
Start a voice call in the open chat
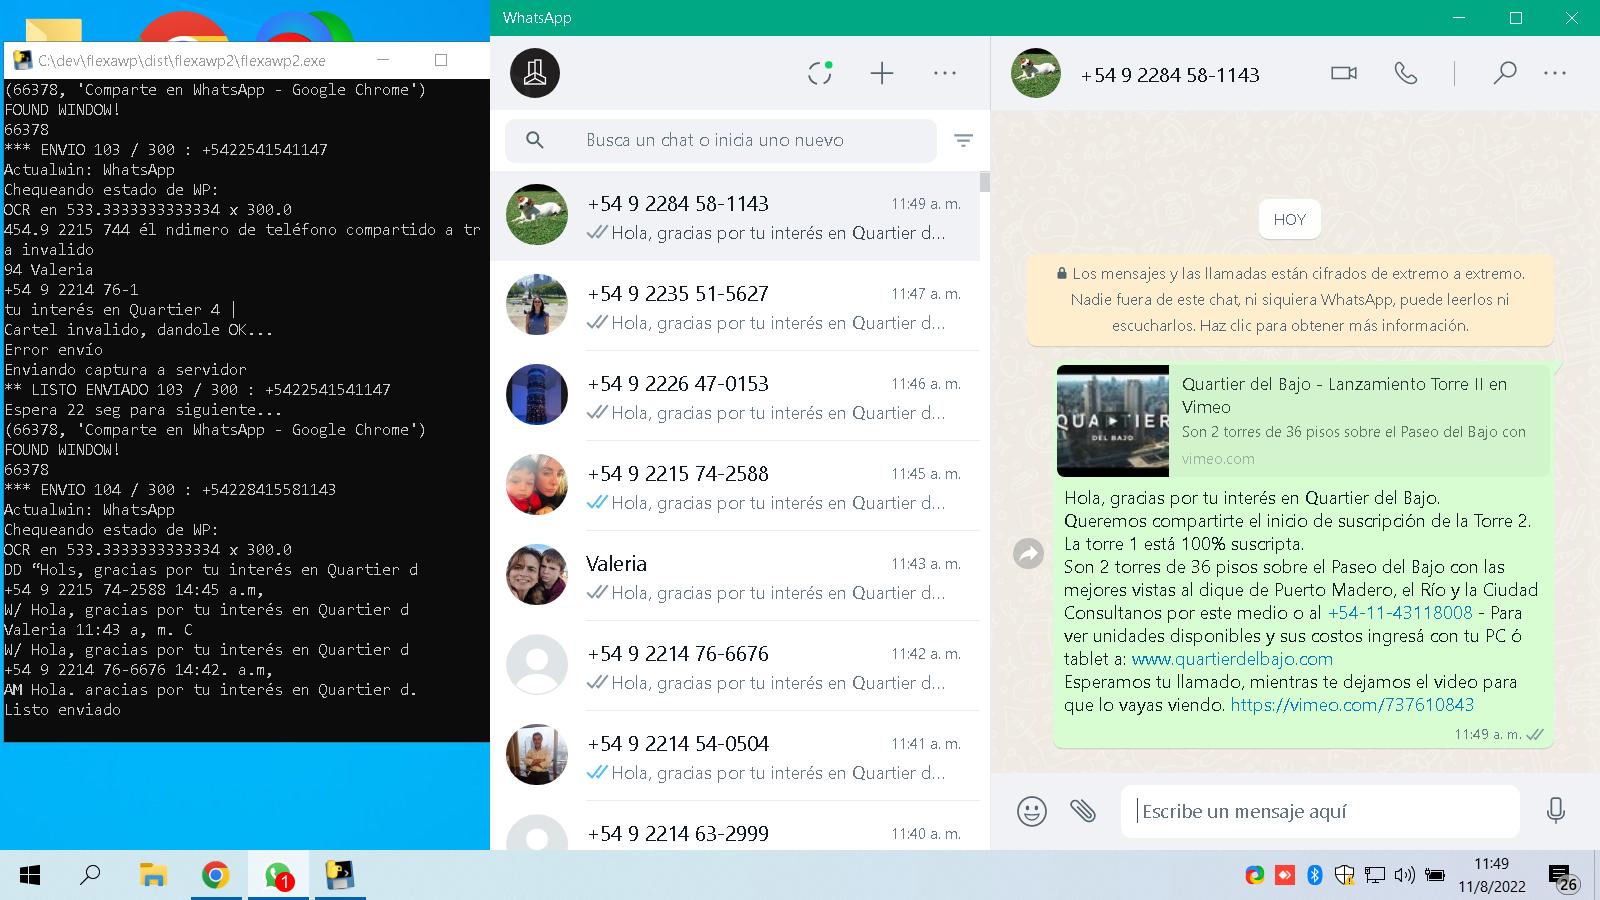coord(1406,73)
